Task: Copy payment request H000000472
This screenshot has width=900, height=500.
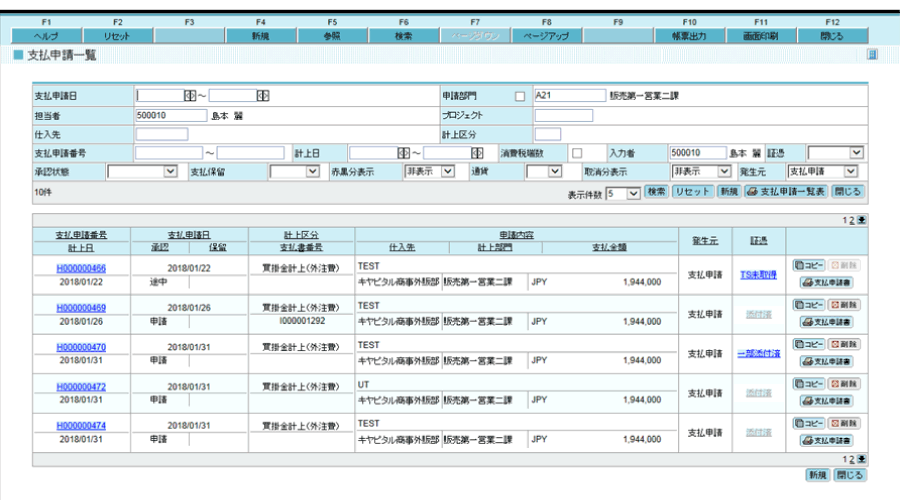Action: pyautogui.click(x=809, y=383)
